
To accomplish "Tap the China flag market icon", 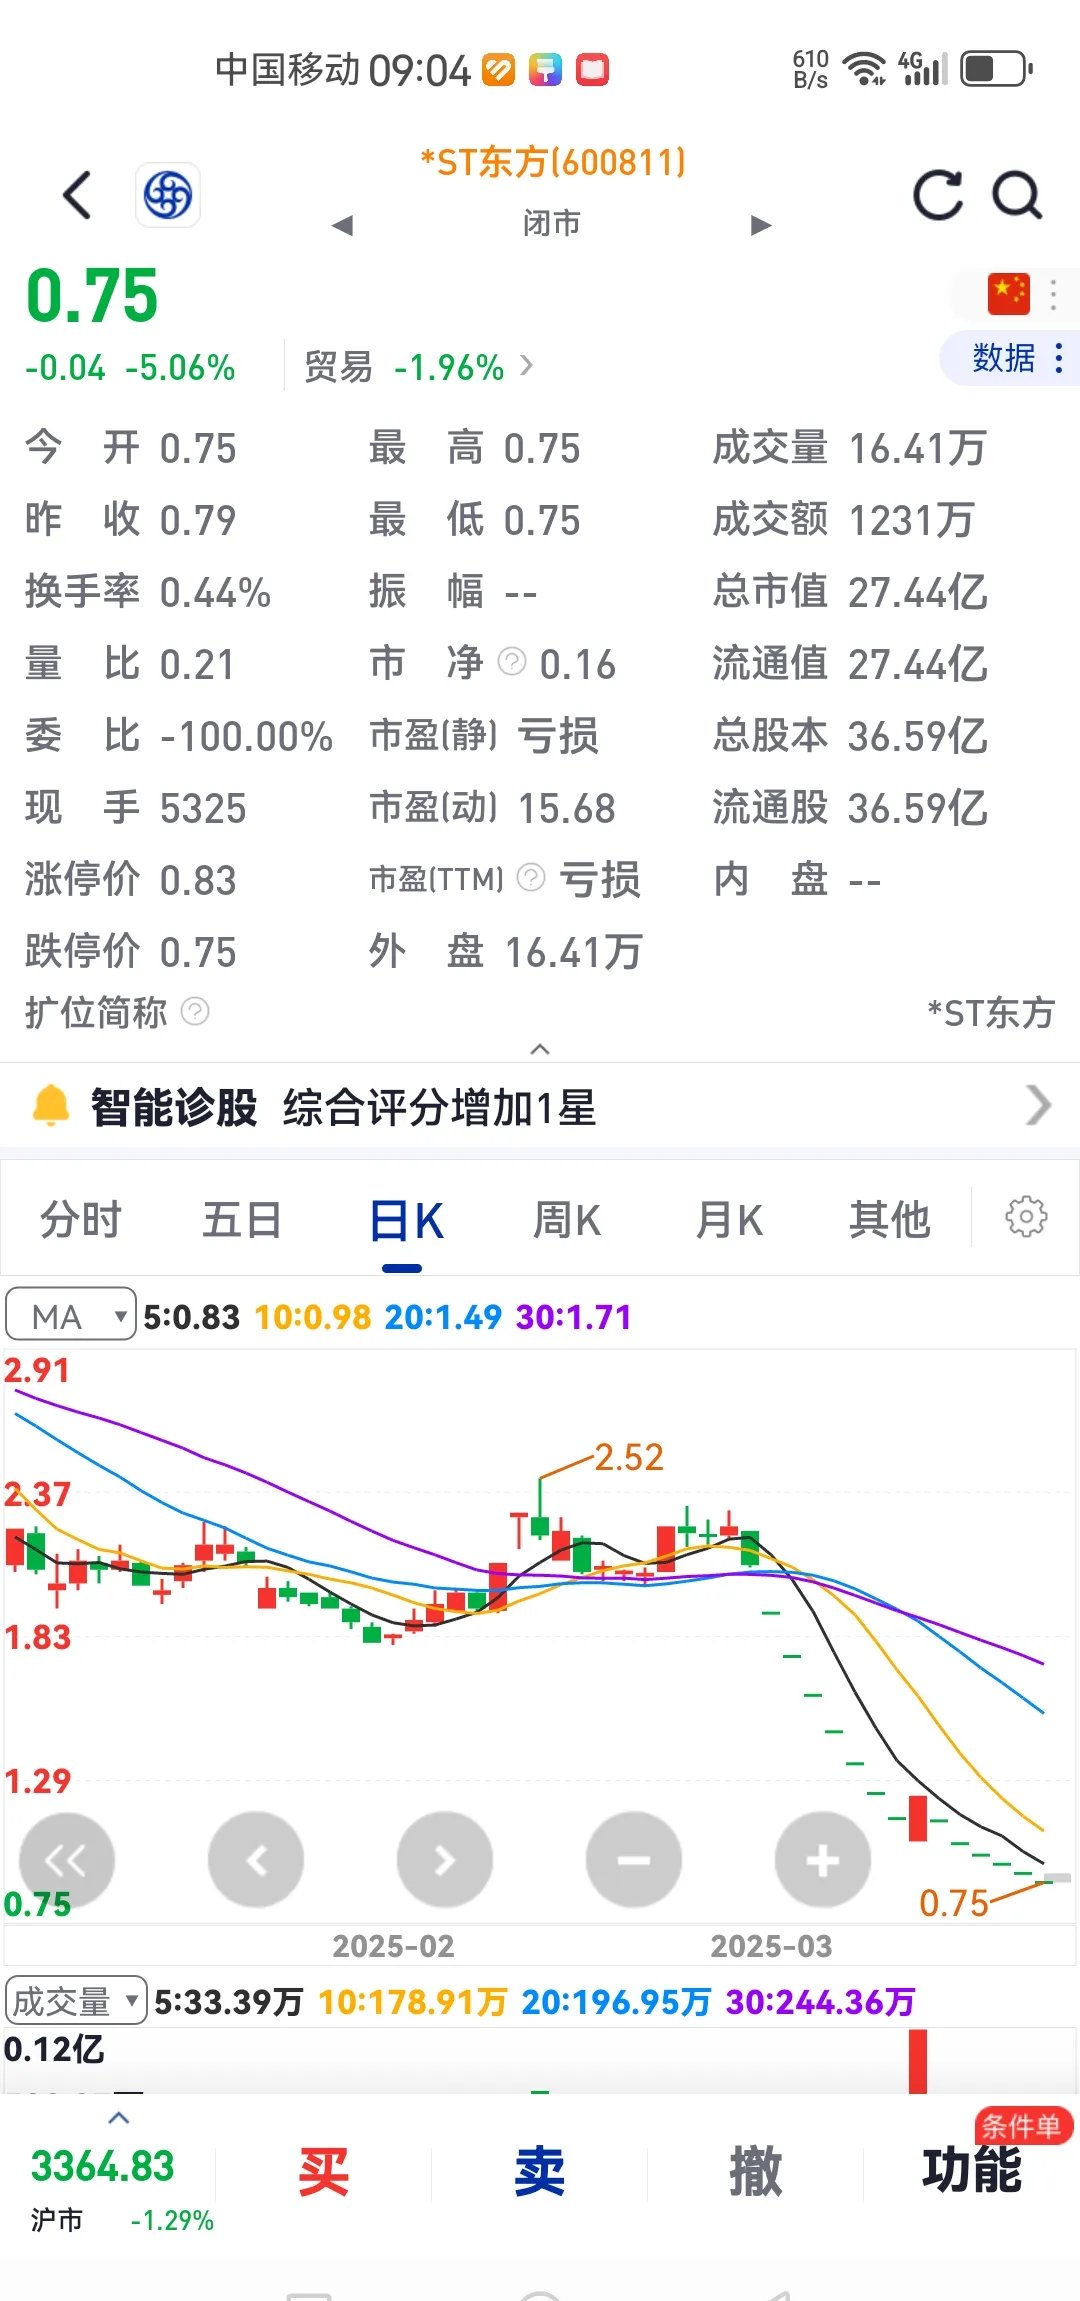I will pyautogui.click(x=1008, y=294).
